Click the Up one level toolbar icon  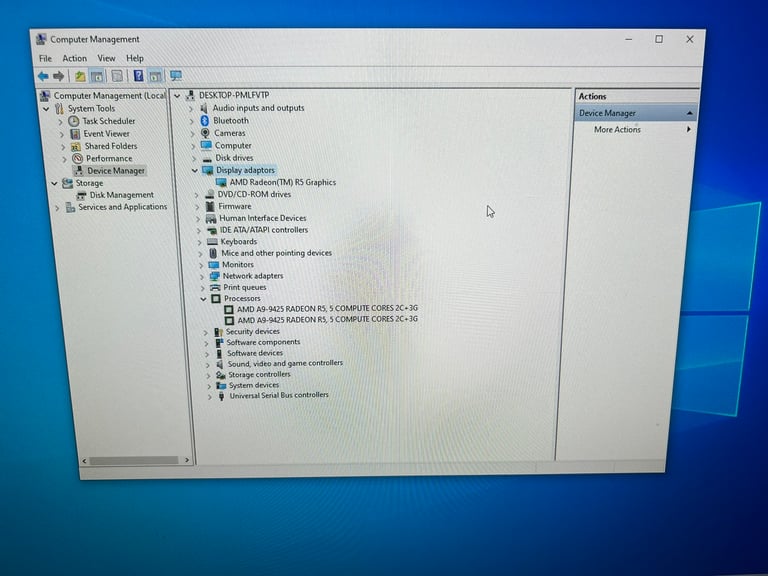click(80, 76)
